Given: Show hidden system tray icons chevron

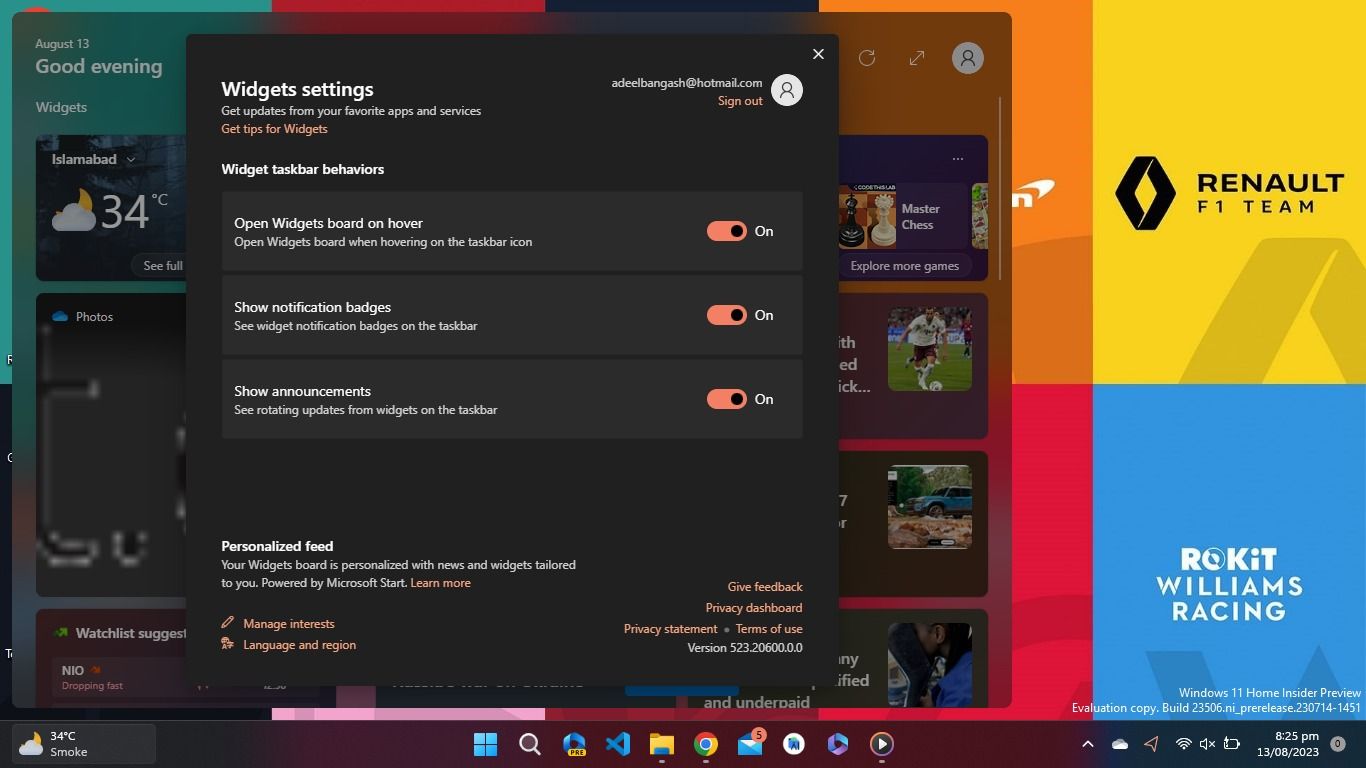Looking at the screenshot, I should [1087, 744].
